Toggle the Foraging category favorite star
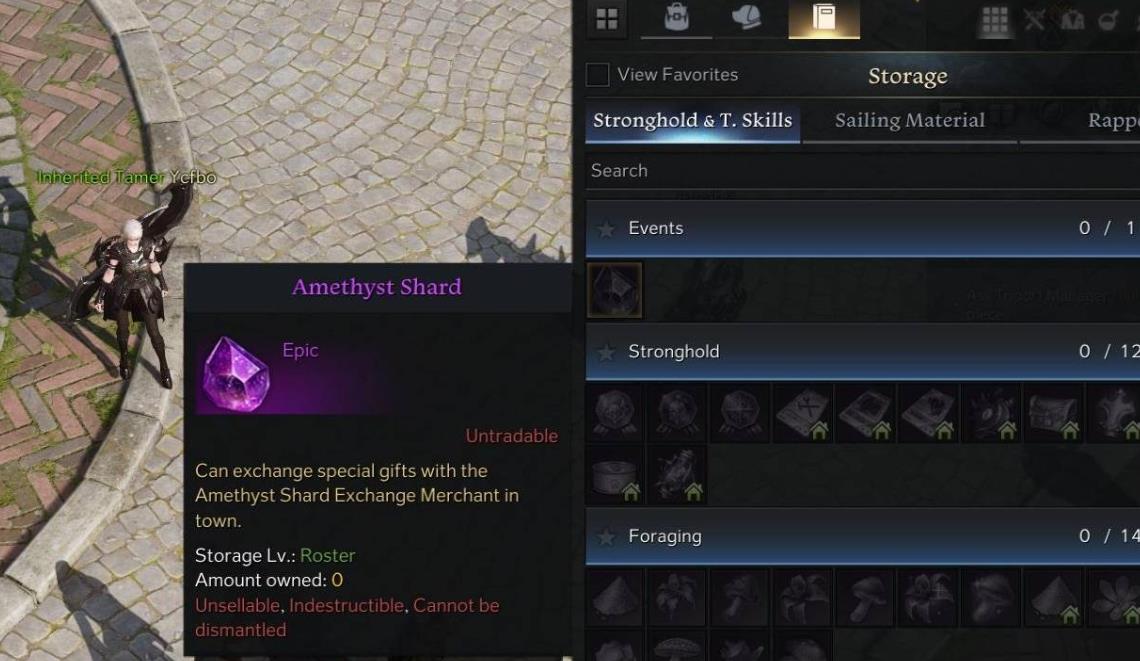Image resolution: width=1140 pixels, height=661 pixels. (606, 537)
